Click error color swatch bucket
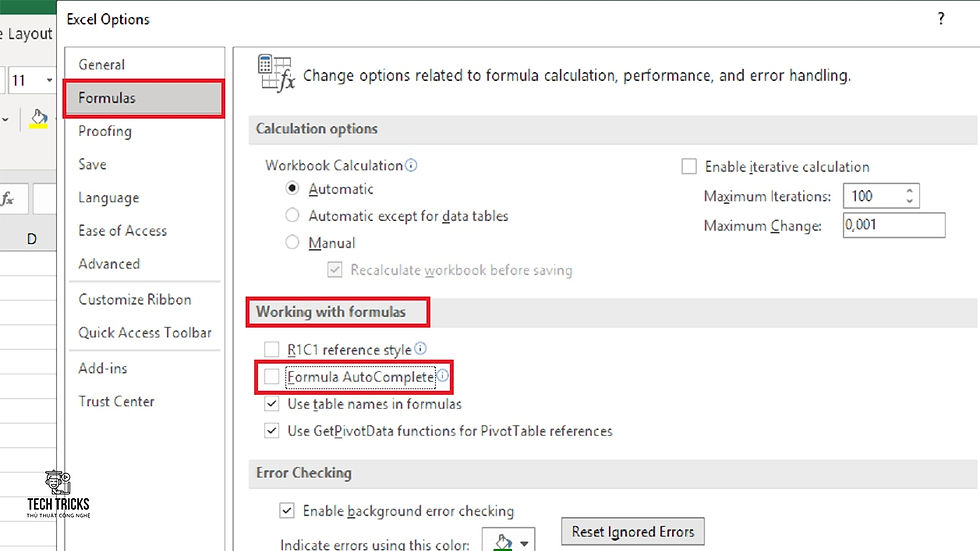 pos(502,542)
